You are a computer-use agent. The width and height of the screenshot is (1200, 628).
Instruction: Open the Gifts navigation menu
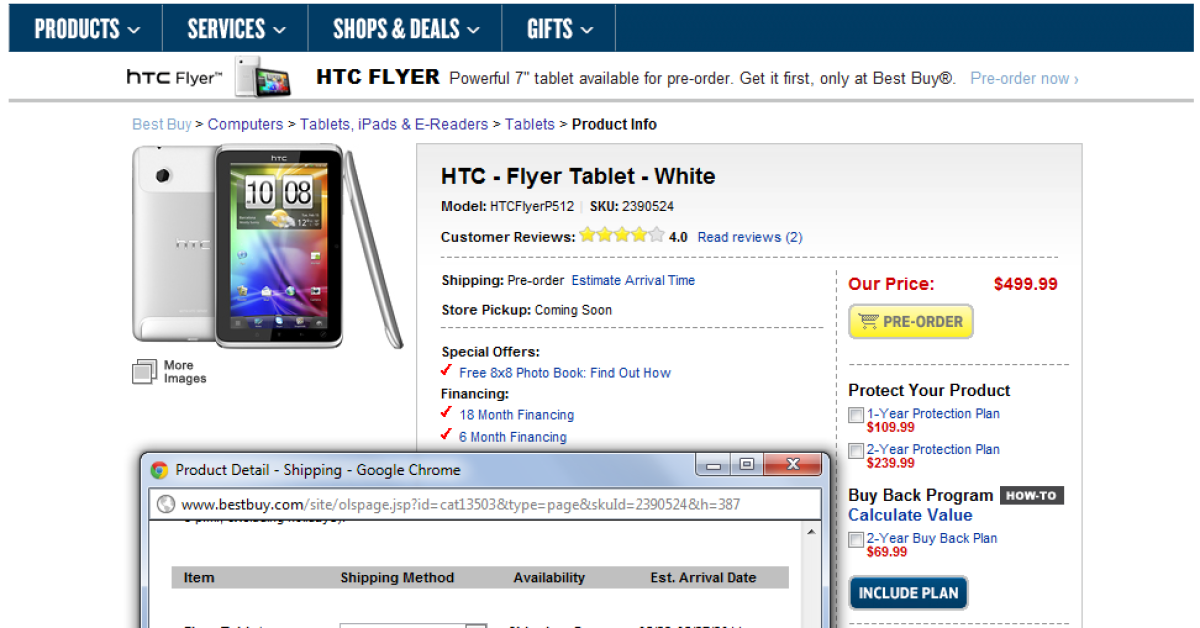[x=559, y=29]
